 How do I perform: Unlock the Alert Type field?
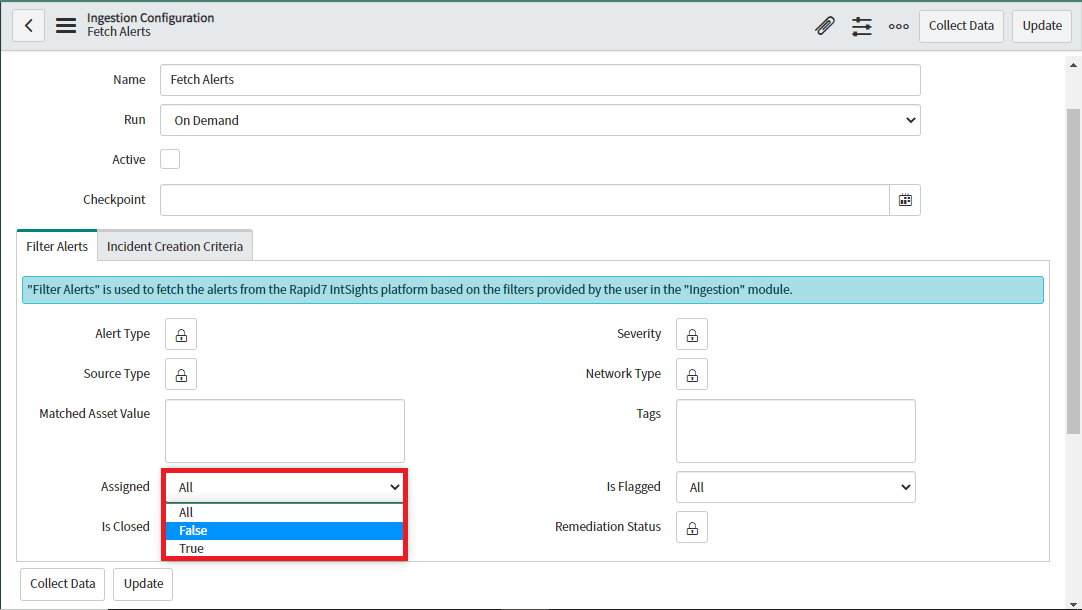(181, 334)
